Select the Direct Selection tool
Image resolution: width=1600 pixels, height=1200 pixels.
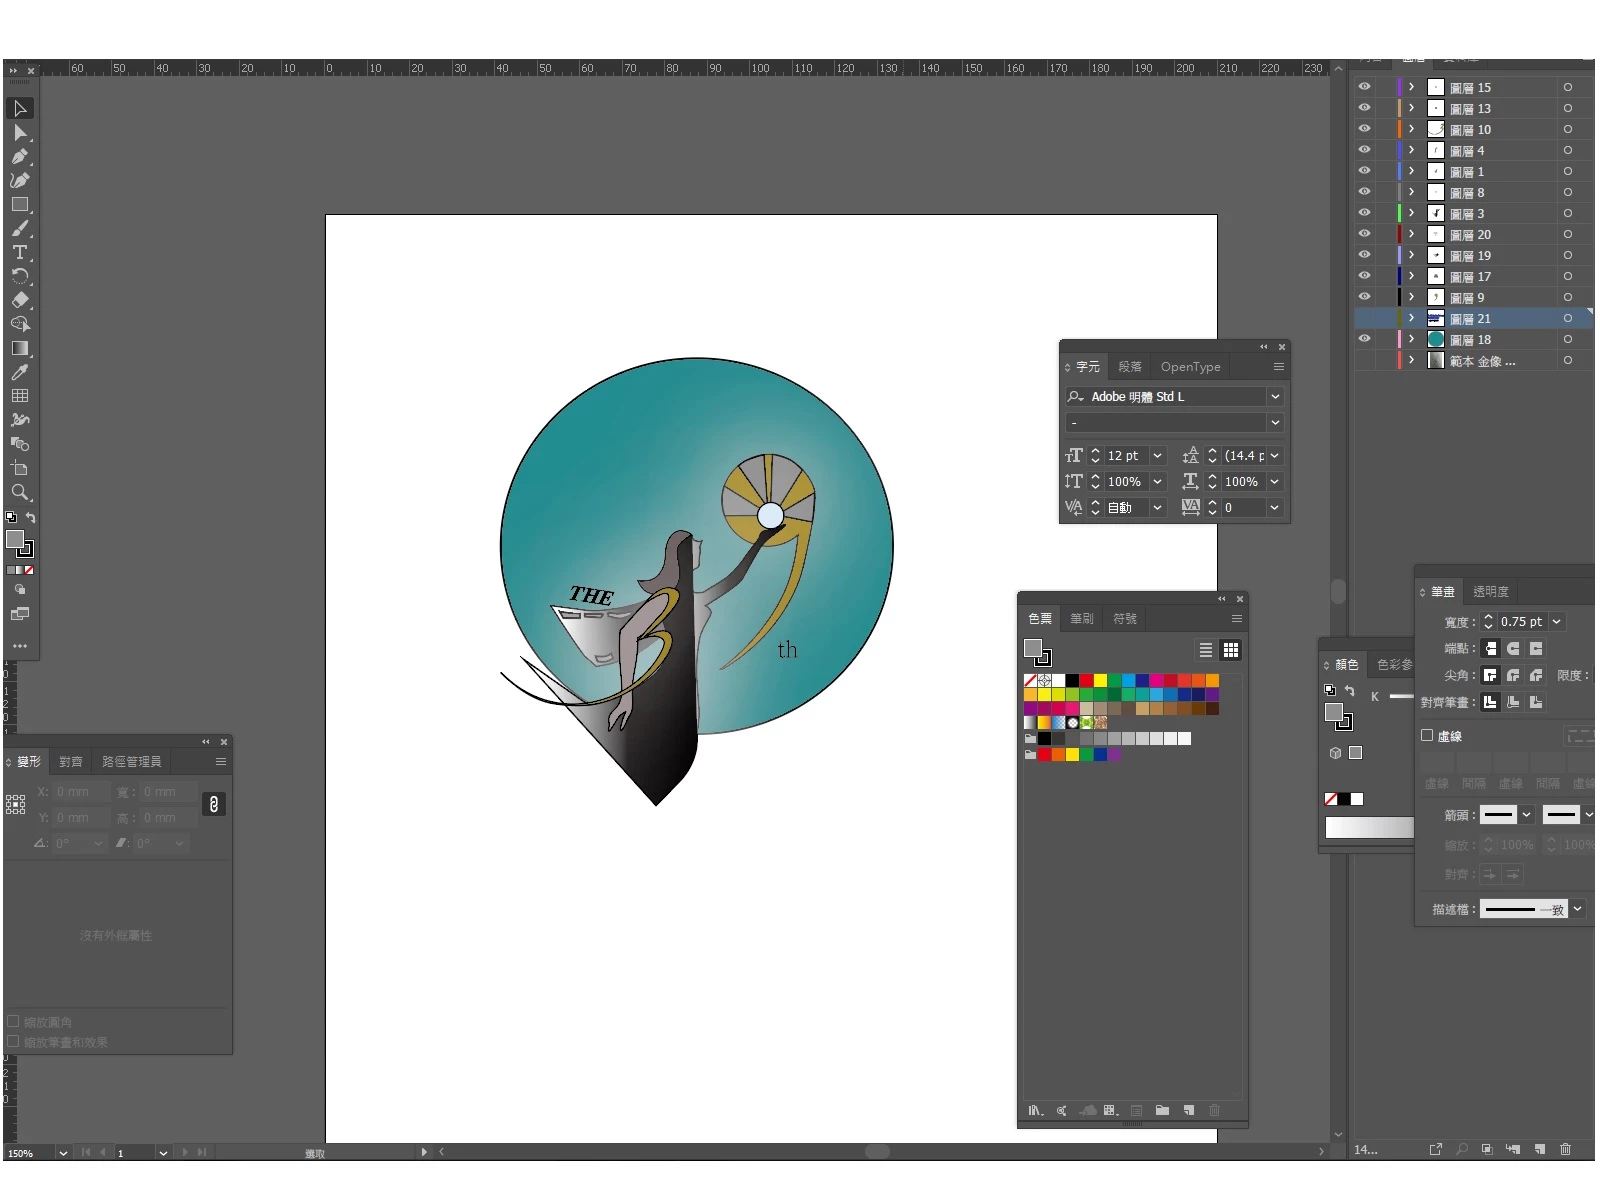20,132
